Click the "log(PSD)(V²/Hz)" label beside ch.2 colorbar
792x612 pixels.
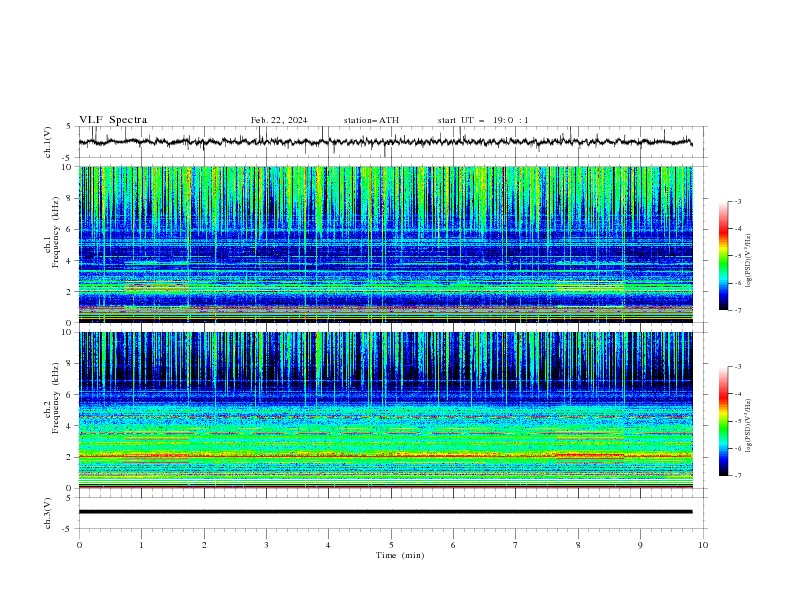pos(749,425)
